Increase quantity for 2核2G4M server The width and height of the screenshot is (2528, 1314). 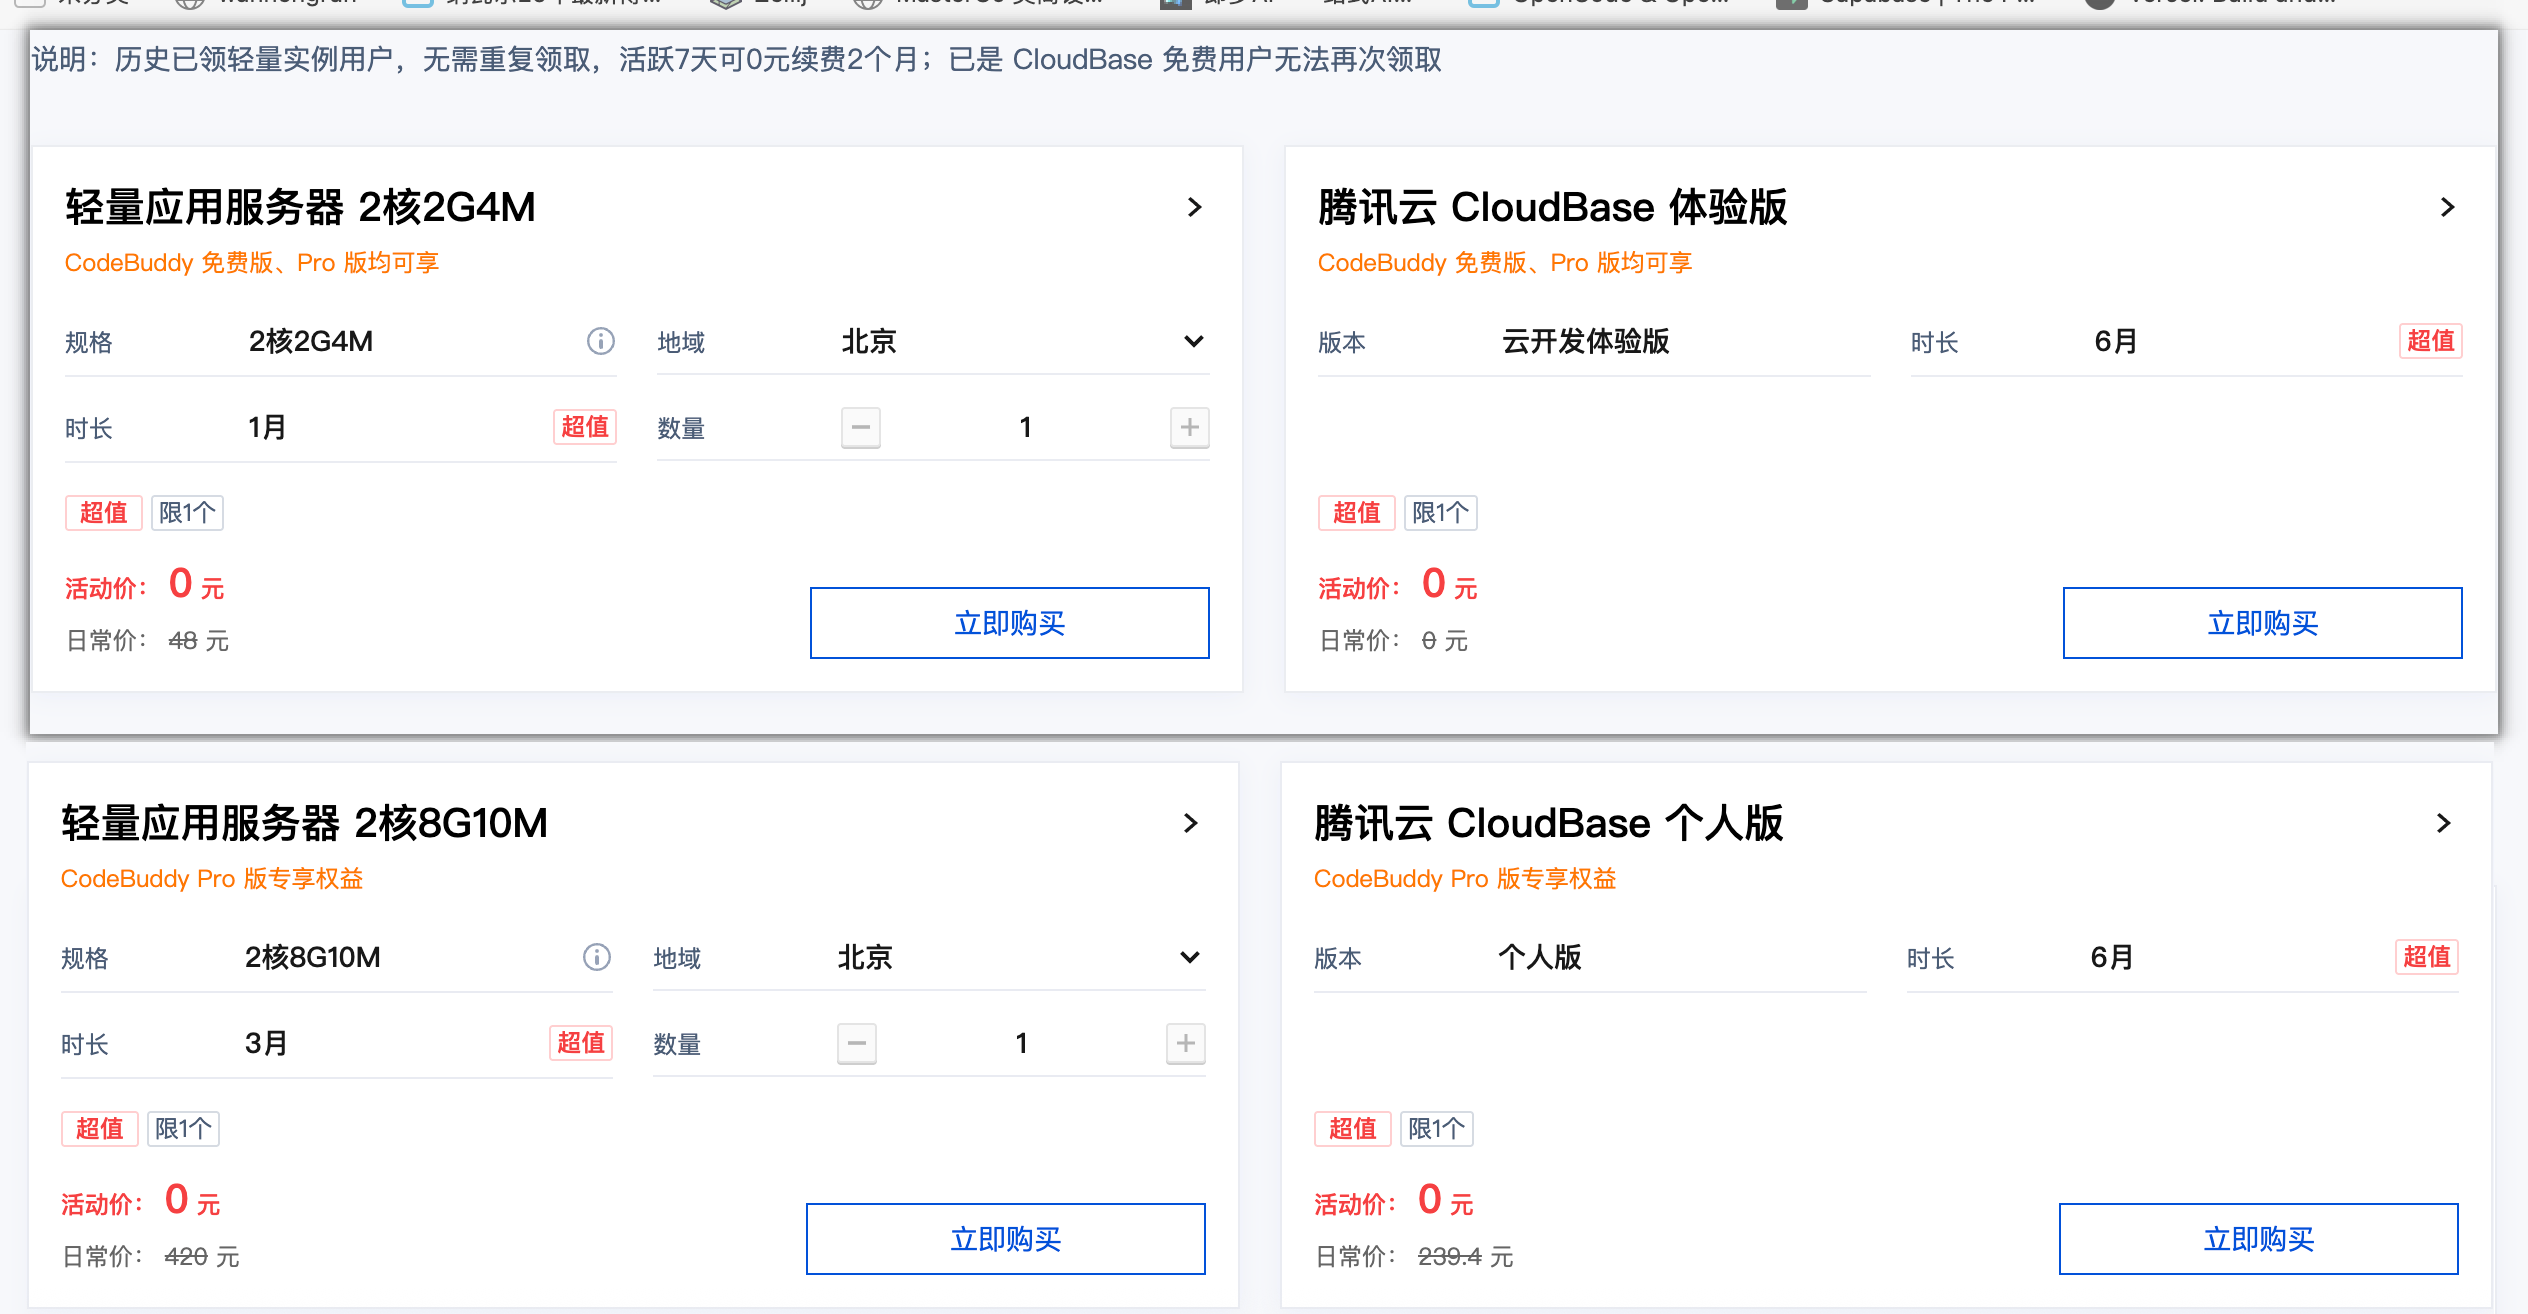[x=1189, y=427]
